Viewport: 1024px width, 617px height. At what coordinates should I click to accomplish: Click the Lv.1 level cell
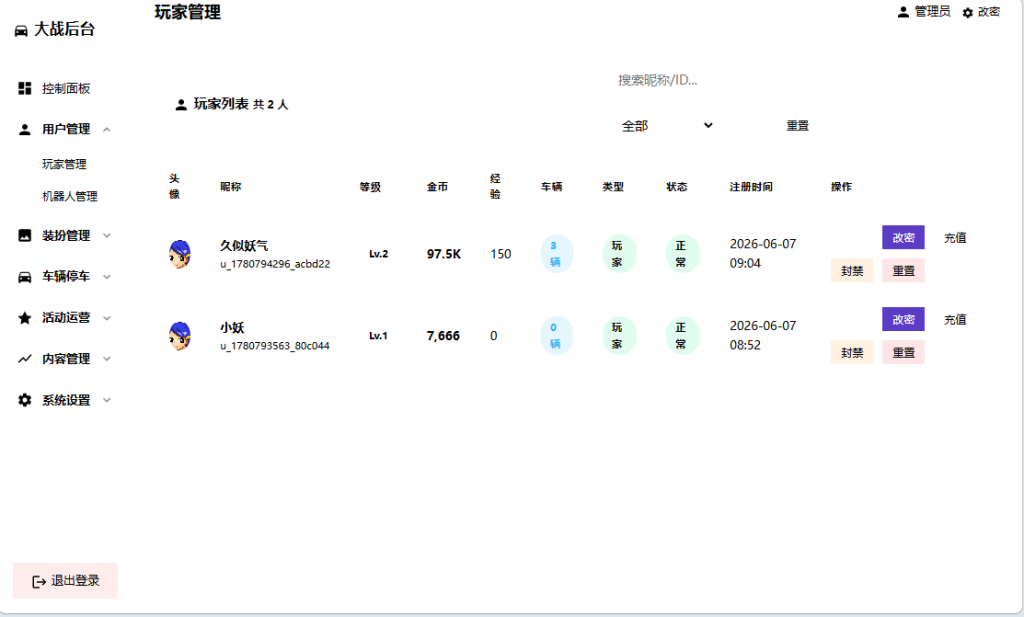(x=378, y=336)
